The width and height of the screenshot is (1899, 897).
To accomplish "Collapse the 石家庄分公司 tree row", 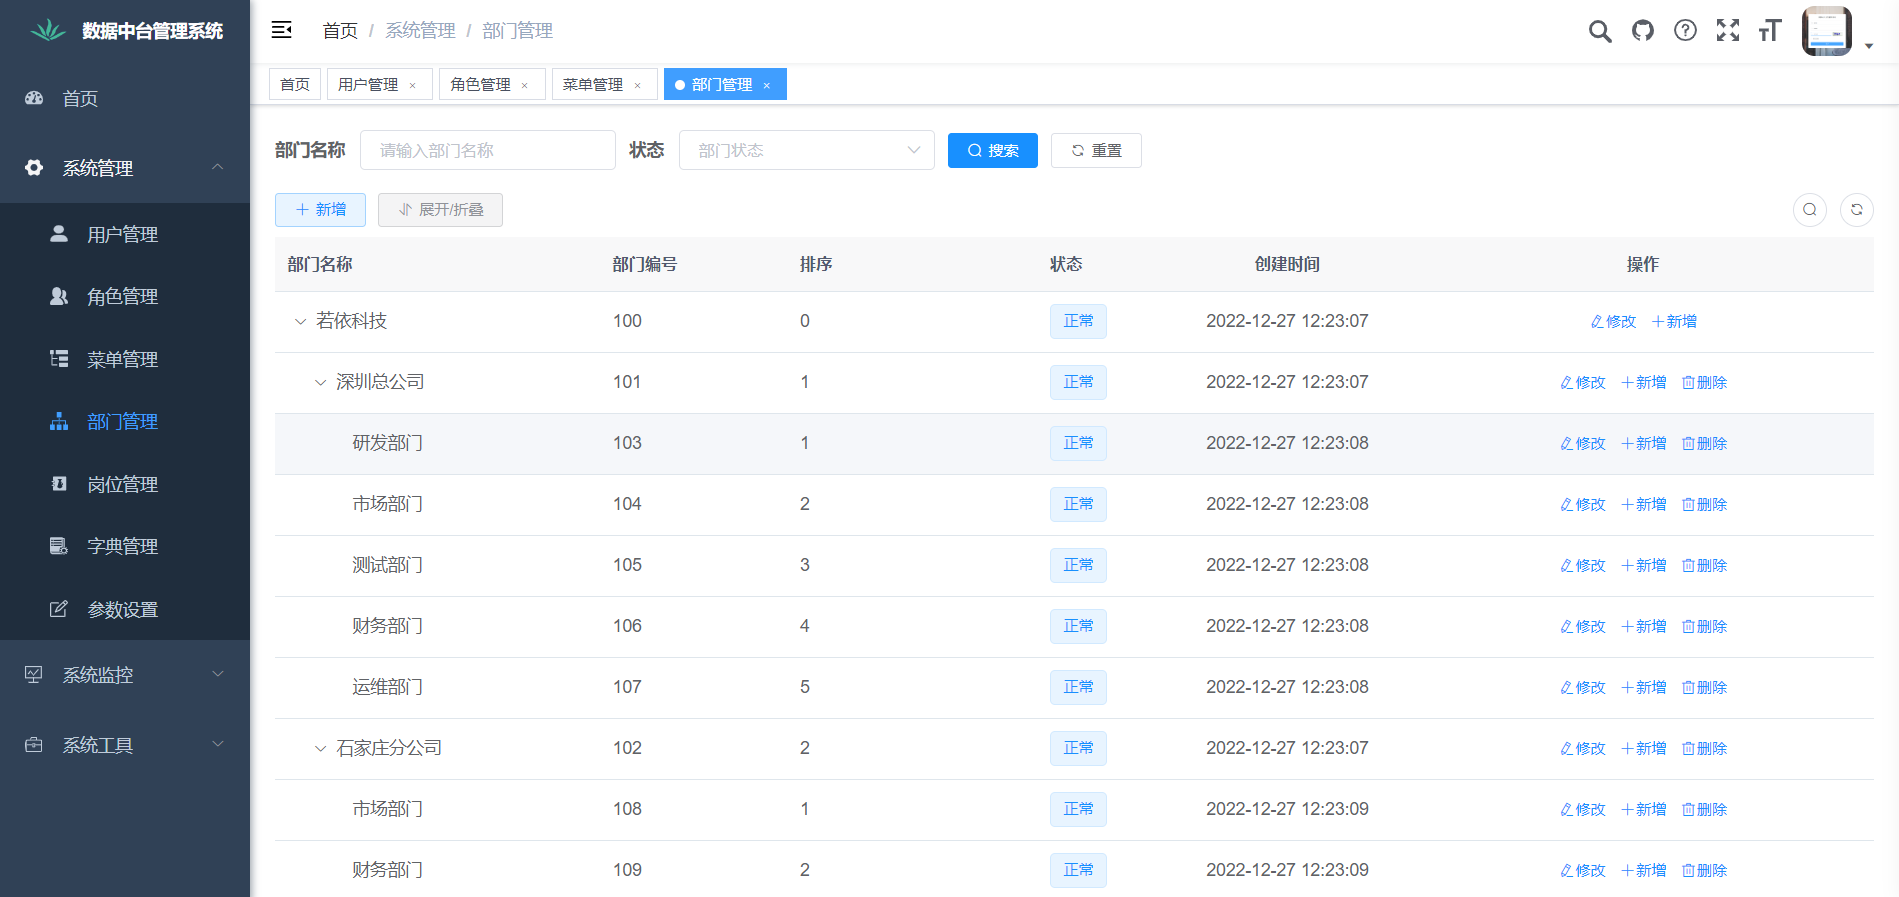I will click(x=320, y=748).
